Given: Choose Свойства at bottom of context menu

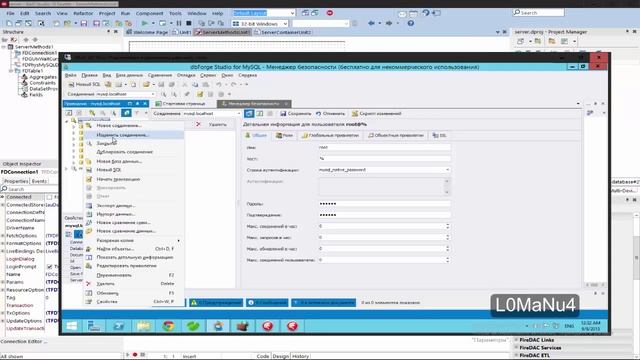Looking at the screenshot, I should (x=135, y=302).
